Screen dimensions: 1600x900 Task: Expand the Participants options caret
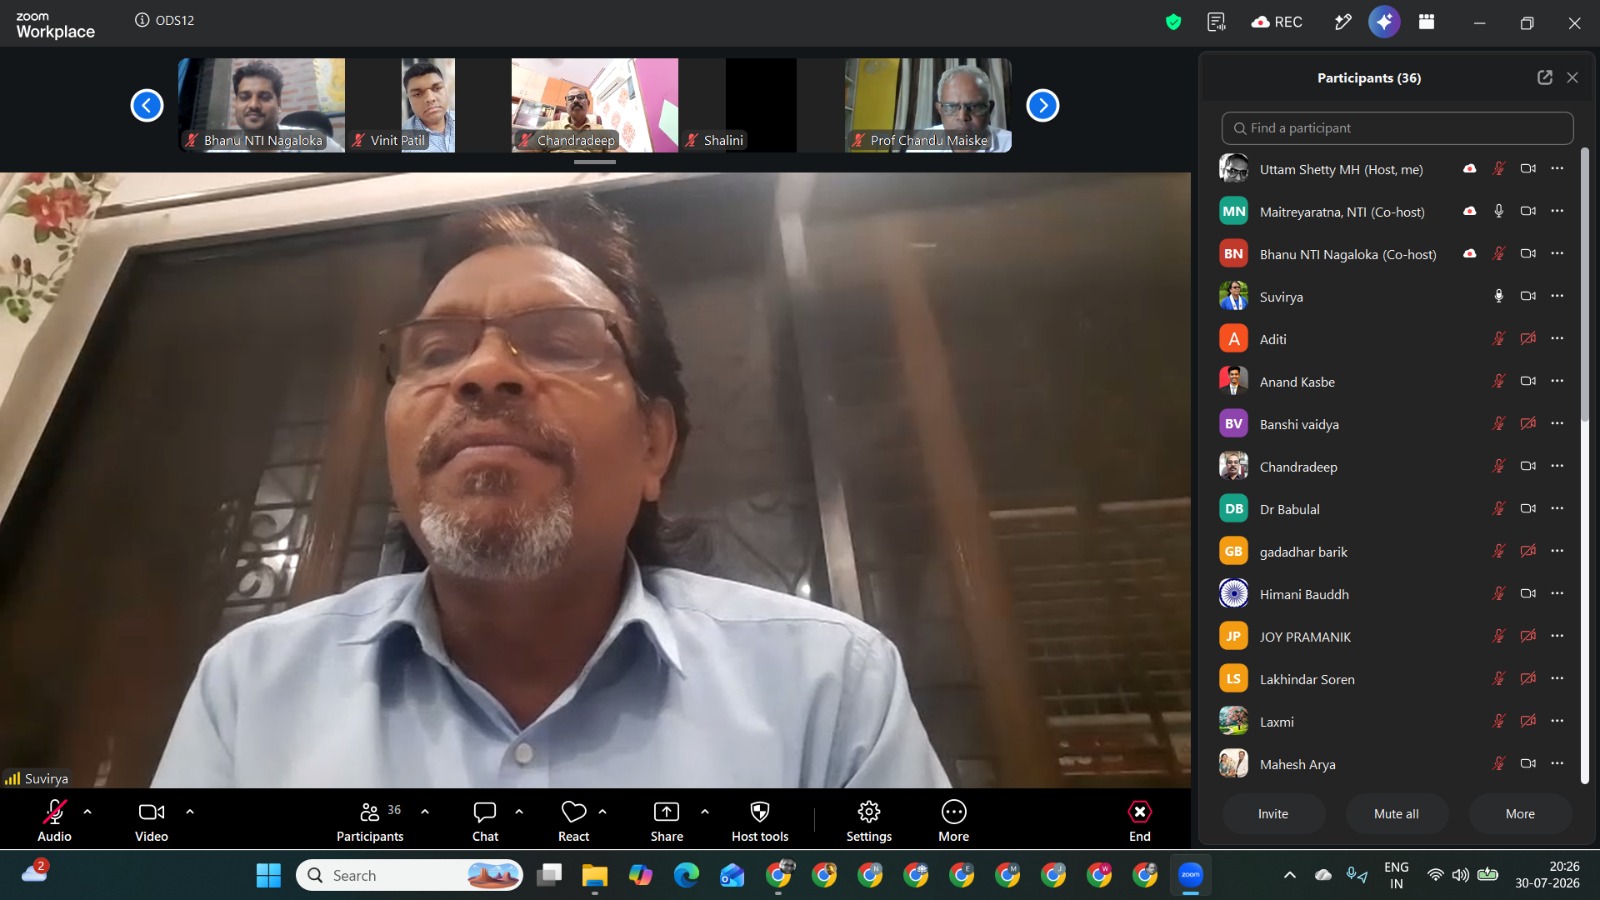pyautogui.click(x=425, y=812)
